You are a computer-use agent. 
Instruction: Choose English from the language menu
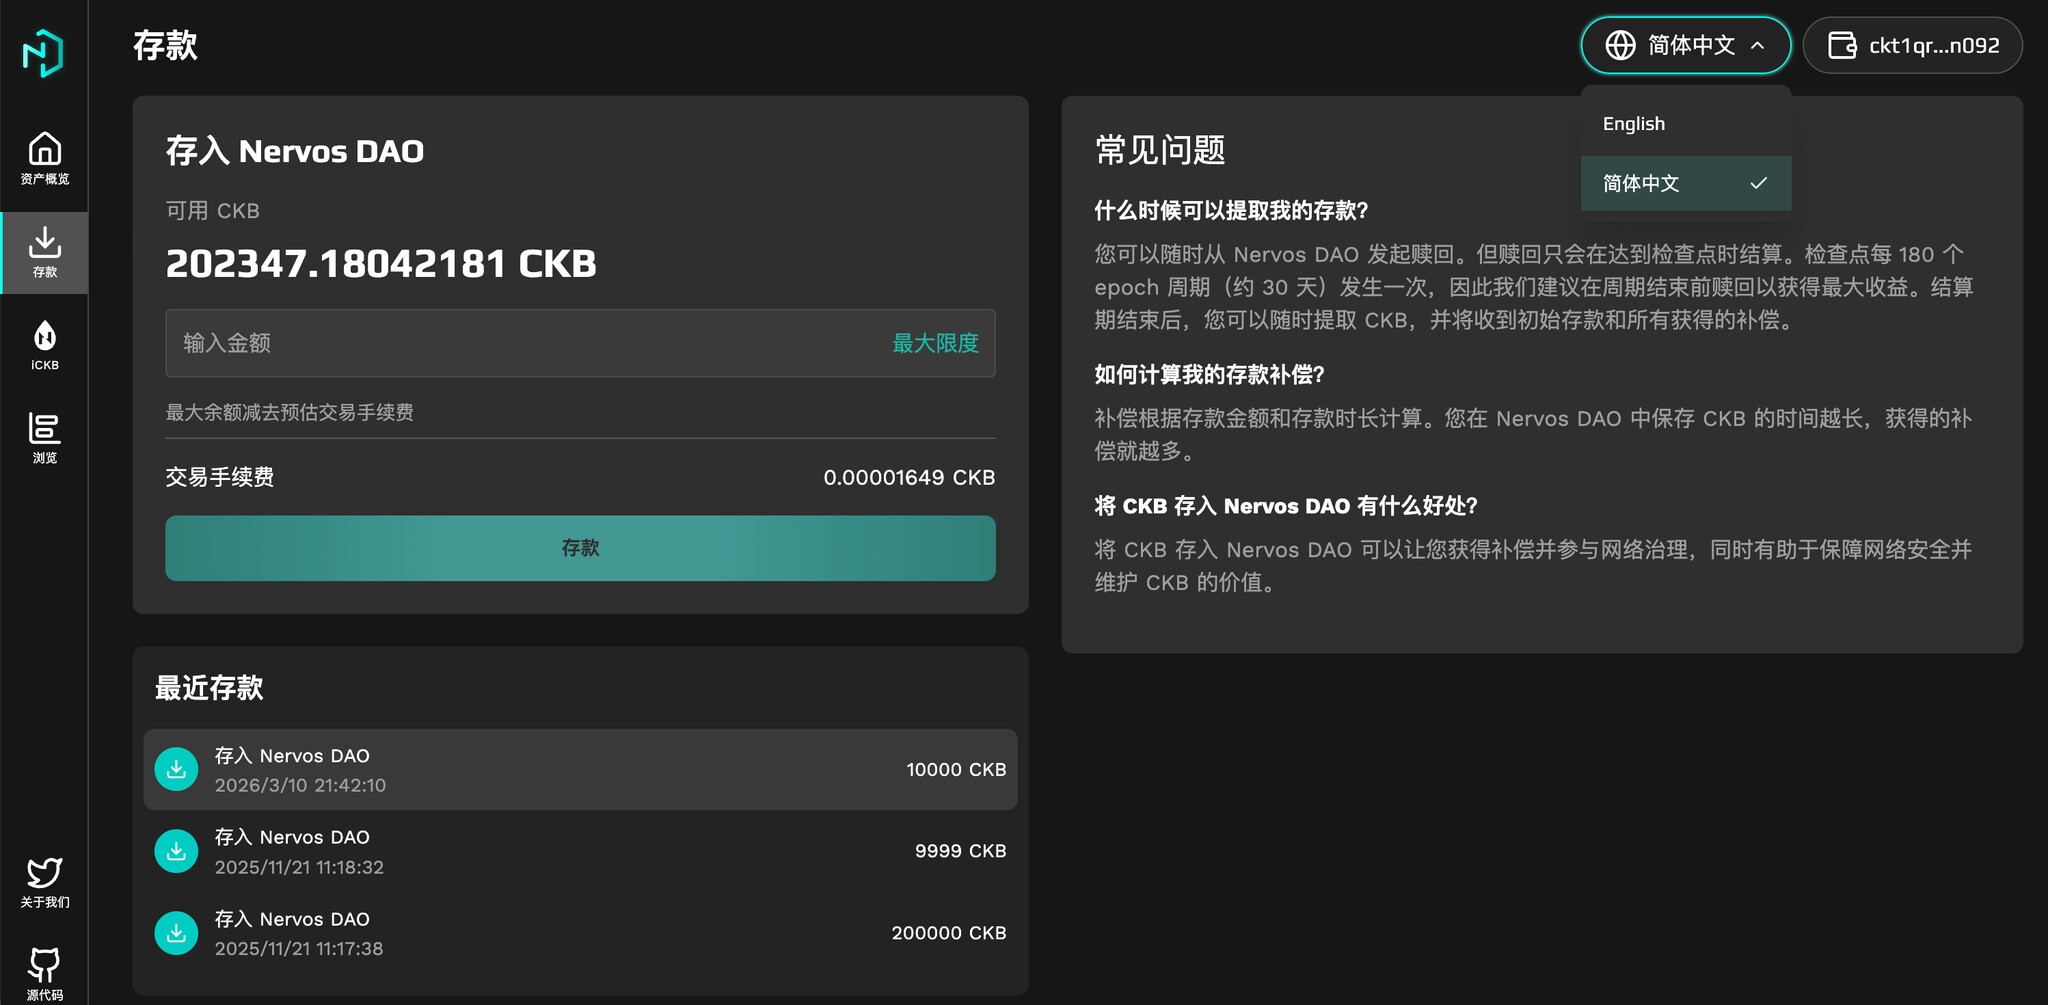click(1685, 124)
